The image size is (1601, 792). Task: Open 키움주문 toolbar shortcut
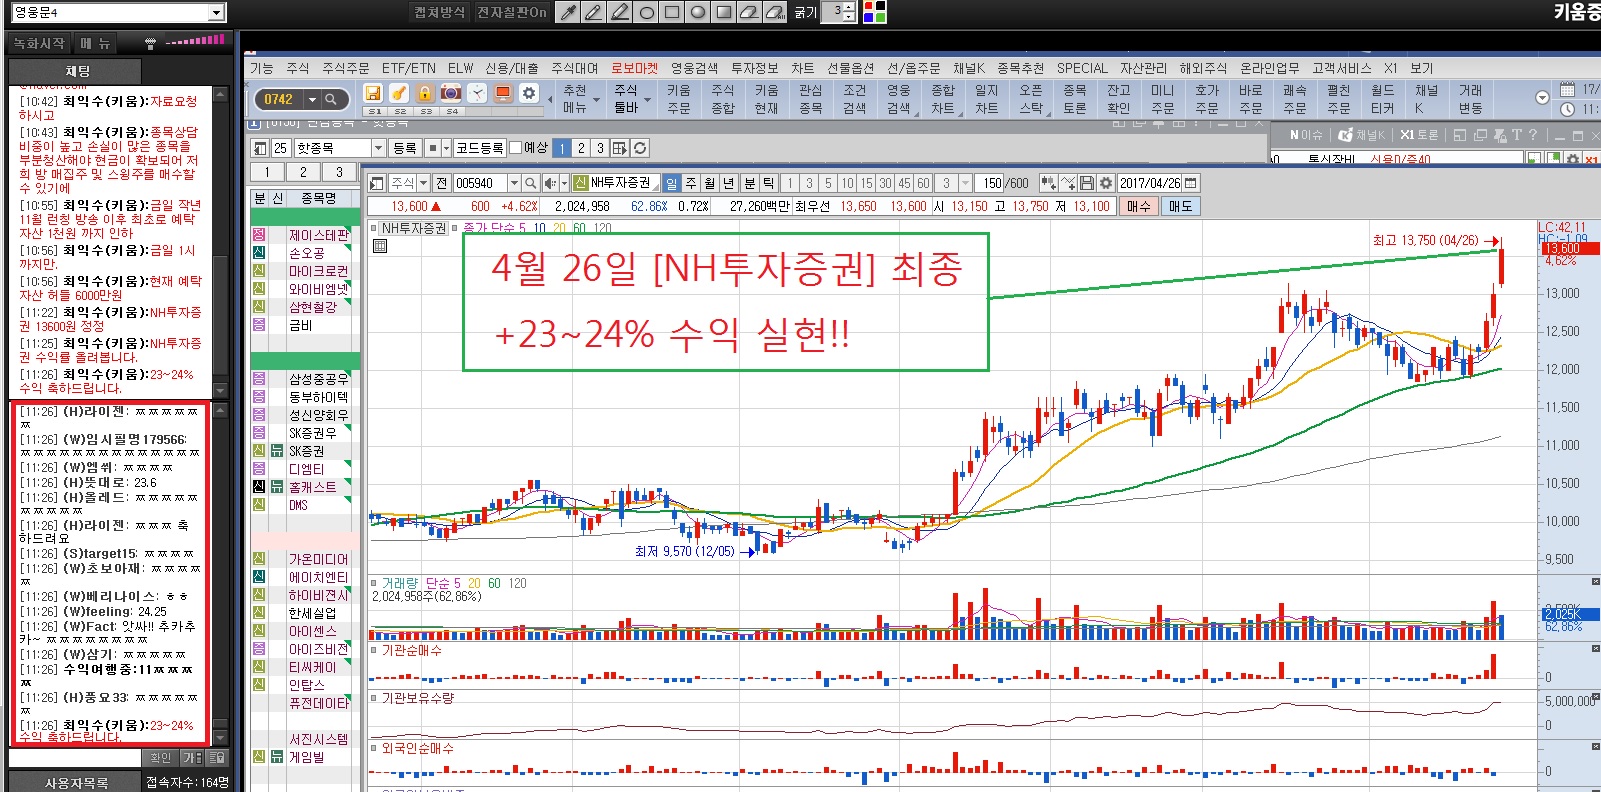coord(678,99)
